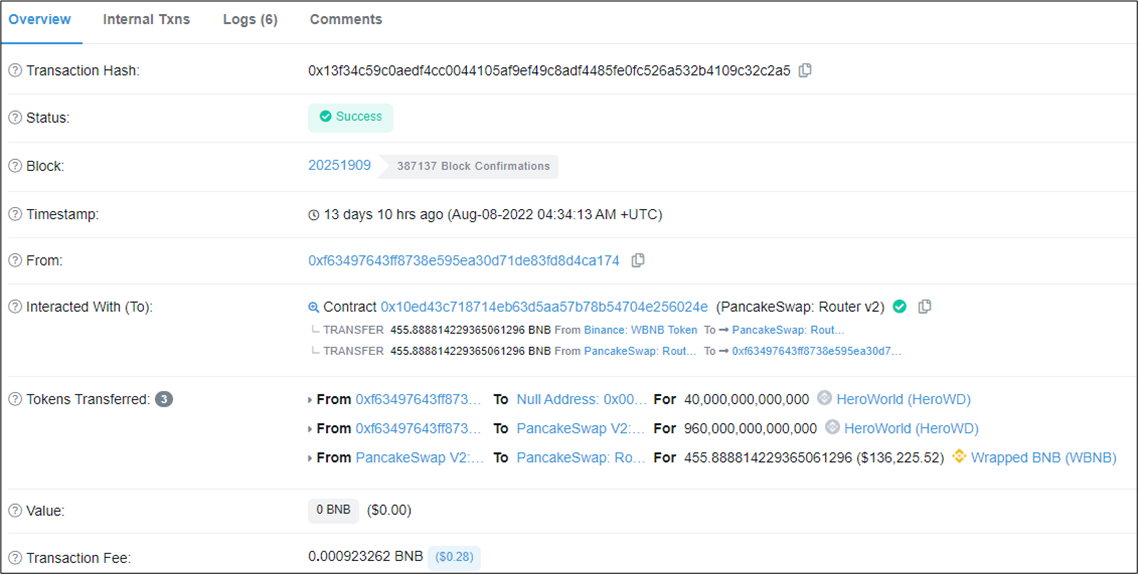Open the Internal Txns tab

pyautogui.click(x=147, y=20)
